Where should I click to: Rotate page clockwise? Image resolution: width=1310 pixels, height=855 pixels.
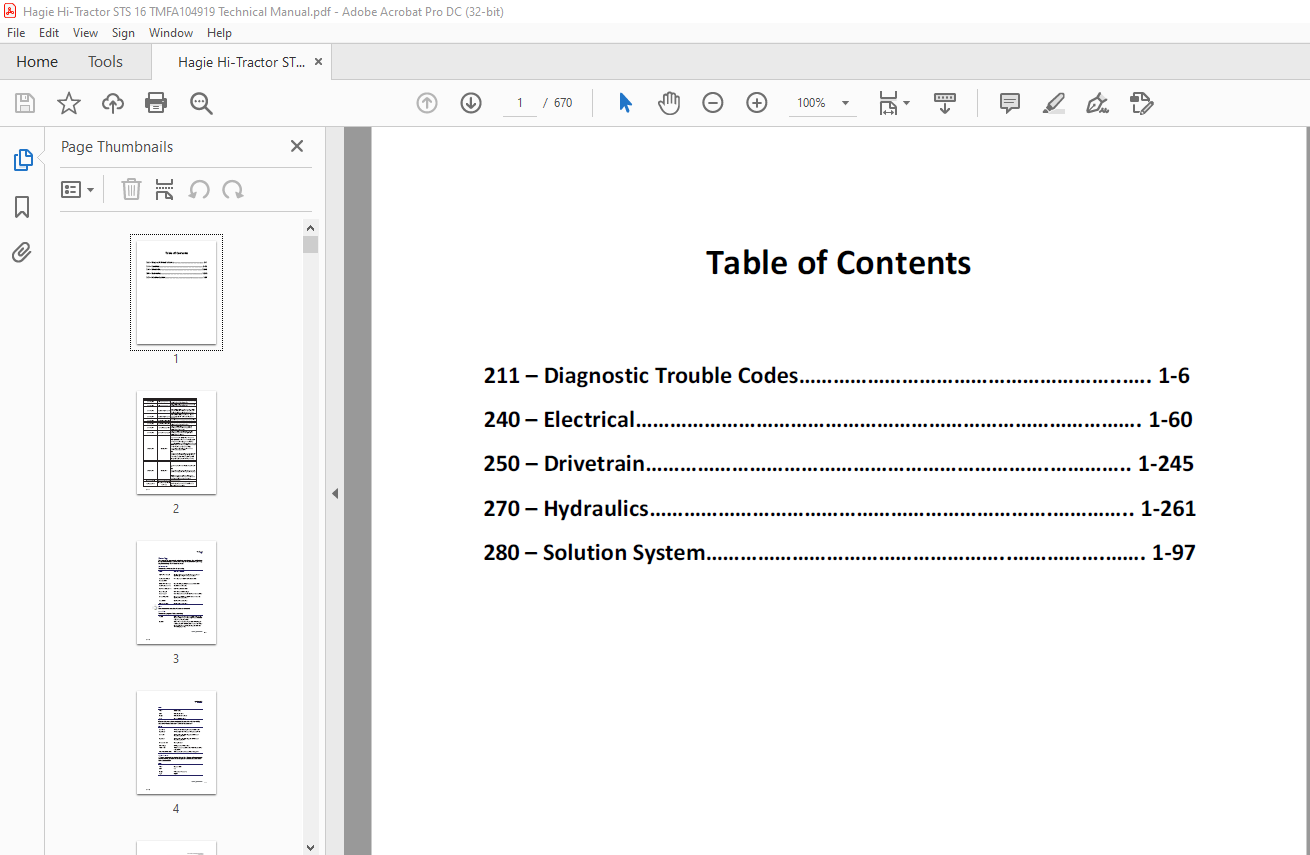pyautogui.click(x=233, y=189)
